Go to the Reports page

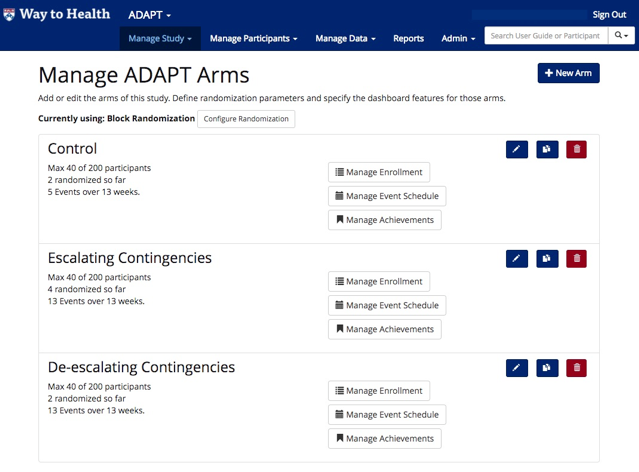(x=408, y=38)
